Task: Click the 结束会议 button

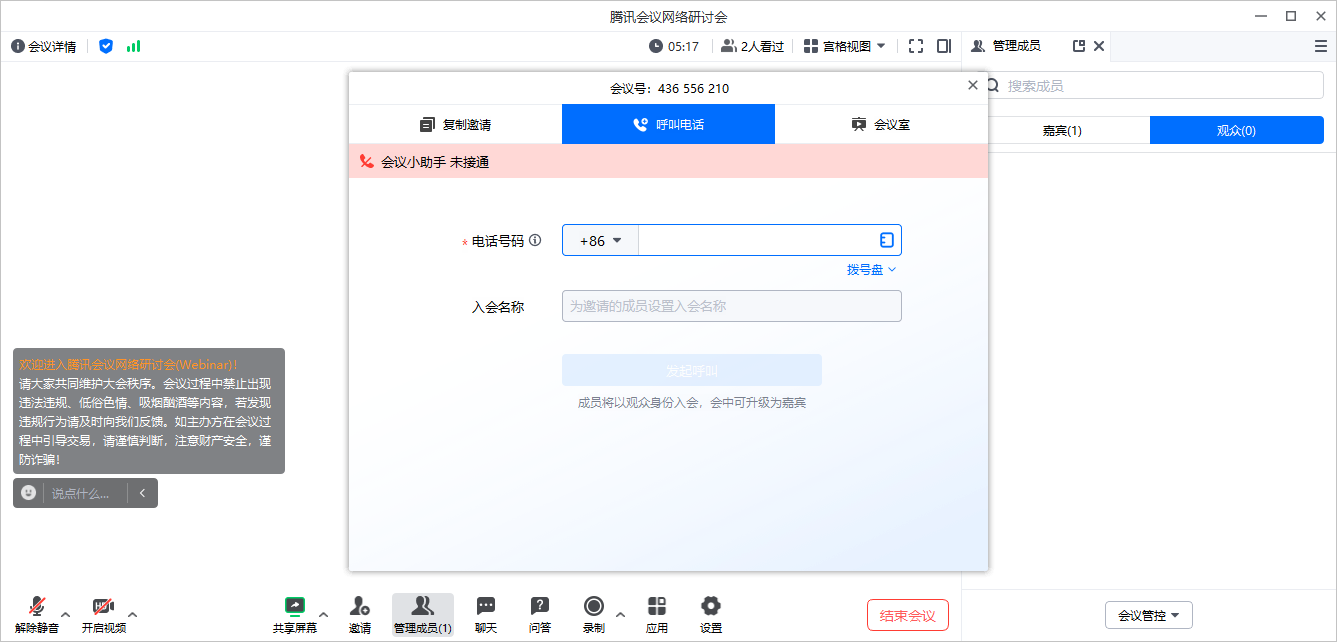Action: 908,615
